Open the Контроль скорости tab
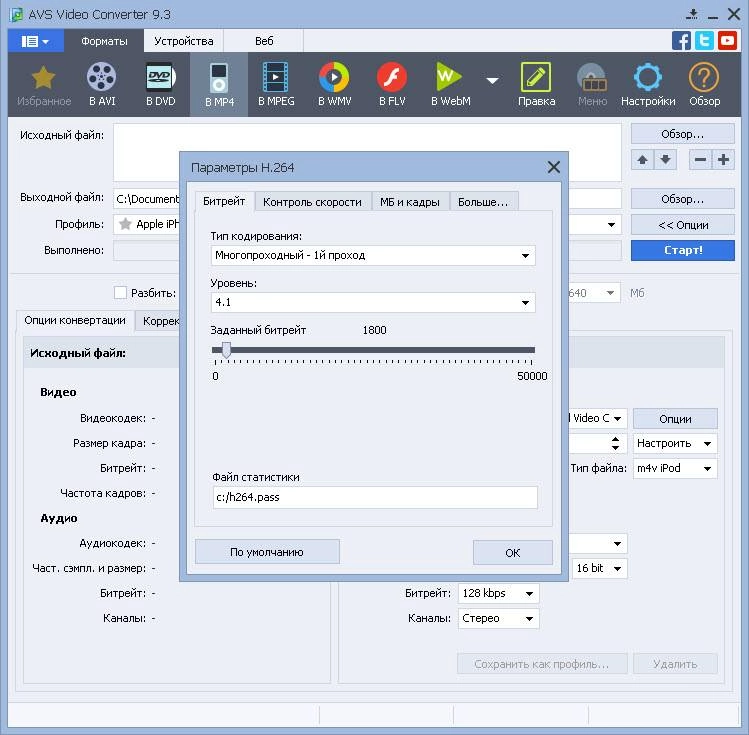The width and height of the screenshot is (749, 735). pos(312,202)
